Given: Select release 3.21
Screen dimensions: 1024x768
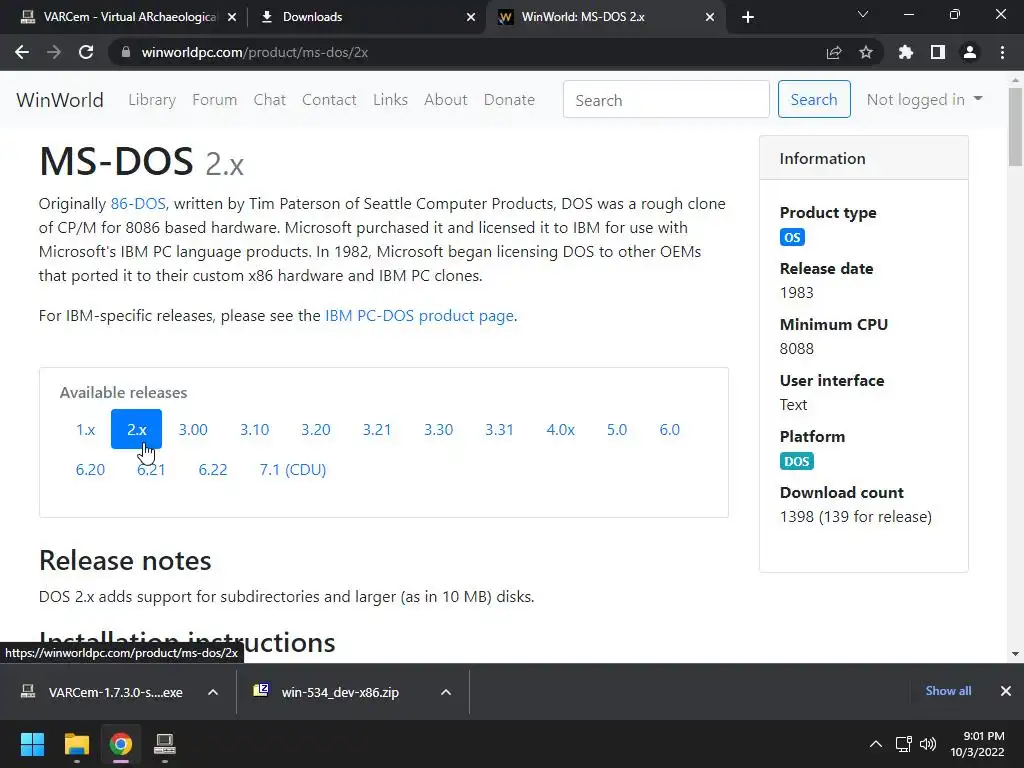Looking at the screenshot, I should [x=377, y=430].
